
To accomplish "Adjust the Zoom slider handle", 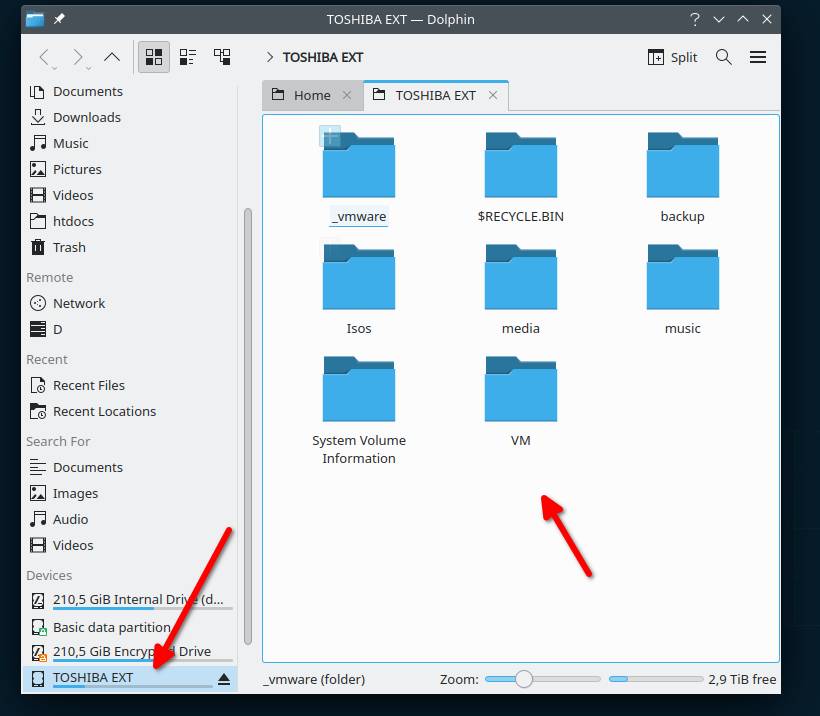I will click(x=523, y=679).
